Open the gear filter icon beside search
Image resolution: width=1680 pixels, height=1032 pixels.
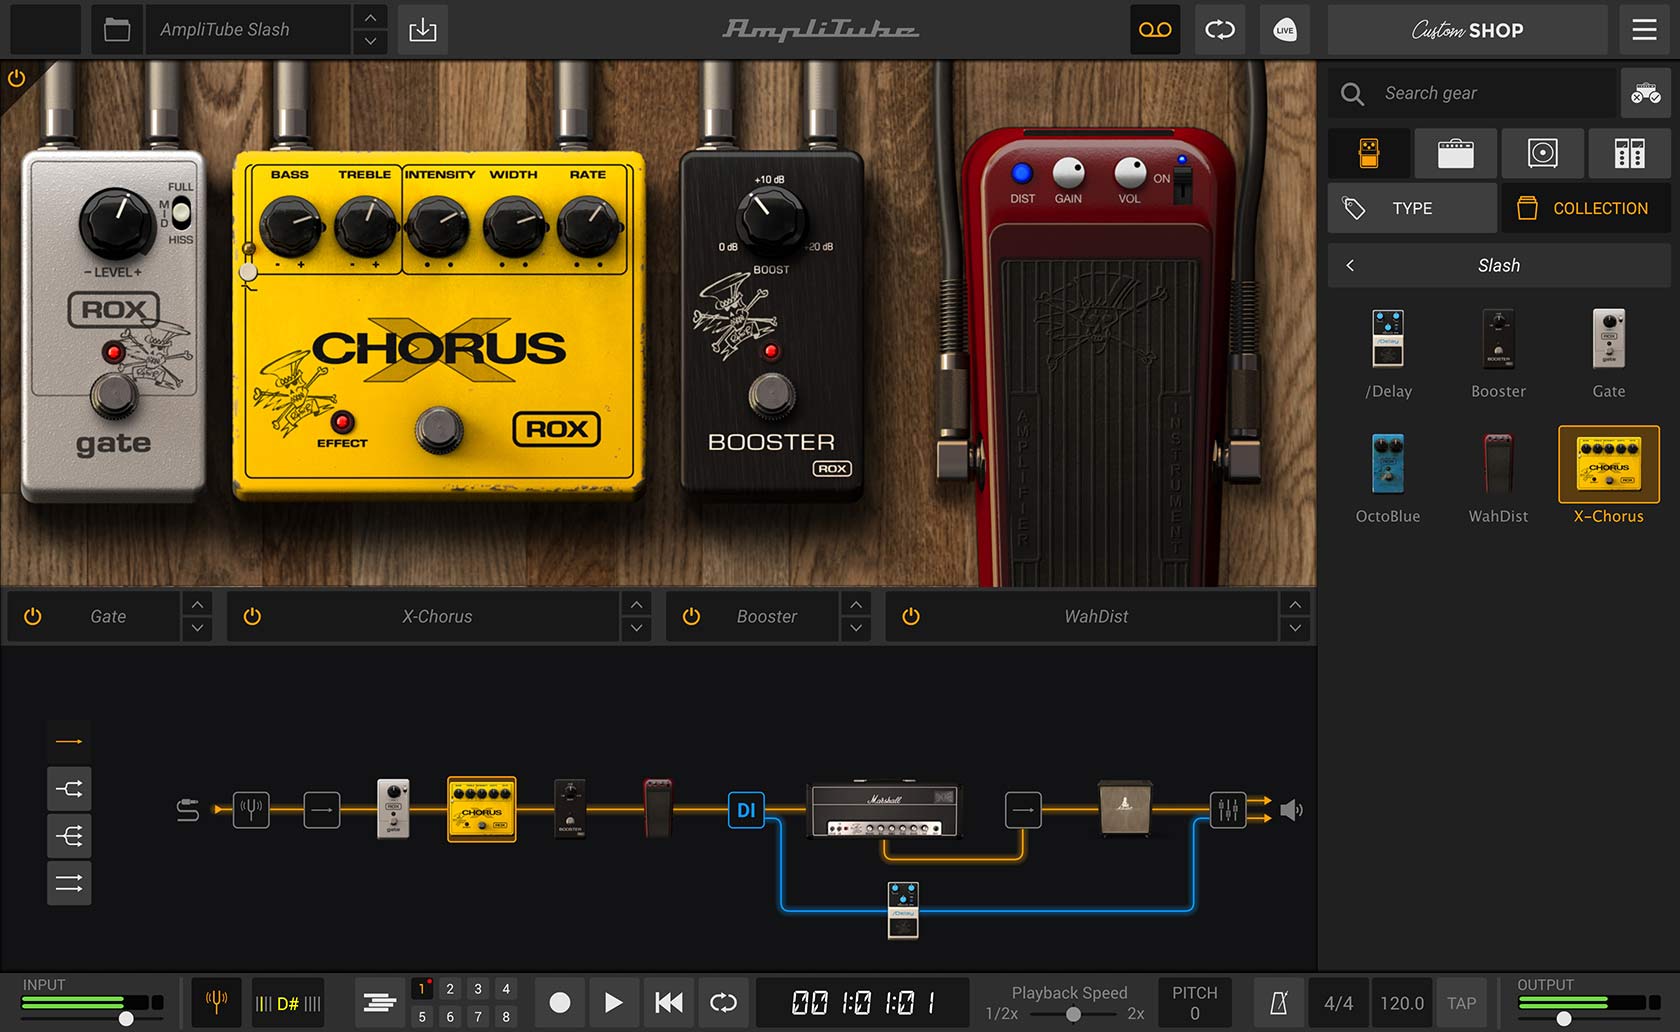tap(1645, 94)
